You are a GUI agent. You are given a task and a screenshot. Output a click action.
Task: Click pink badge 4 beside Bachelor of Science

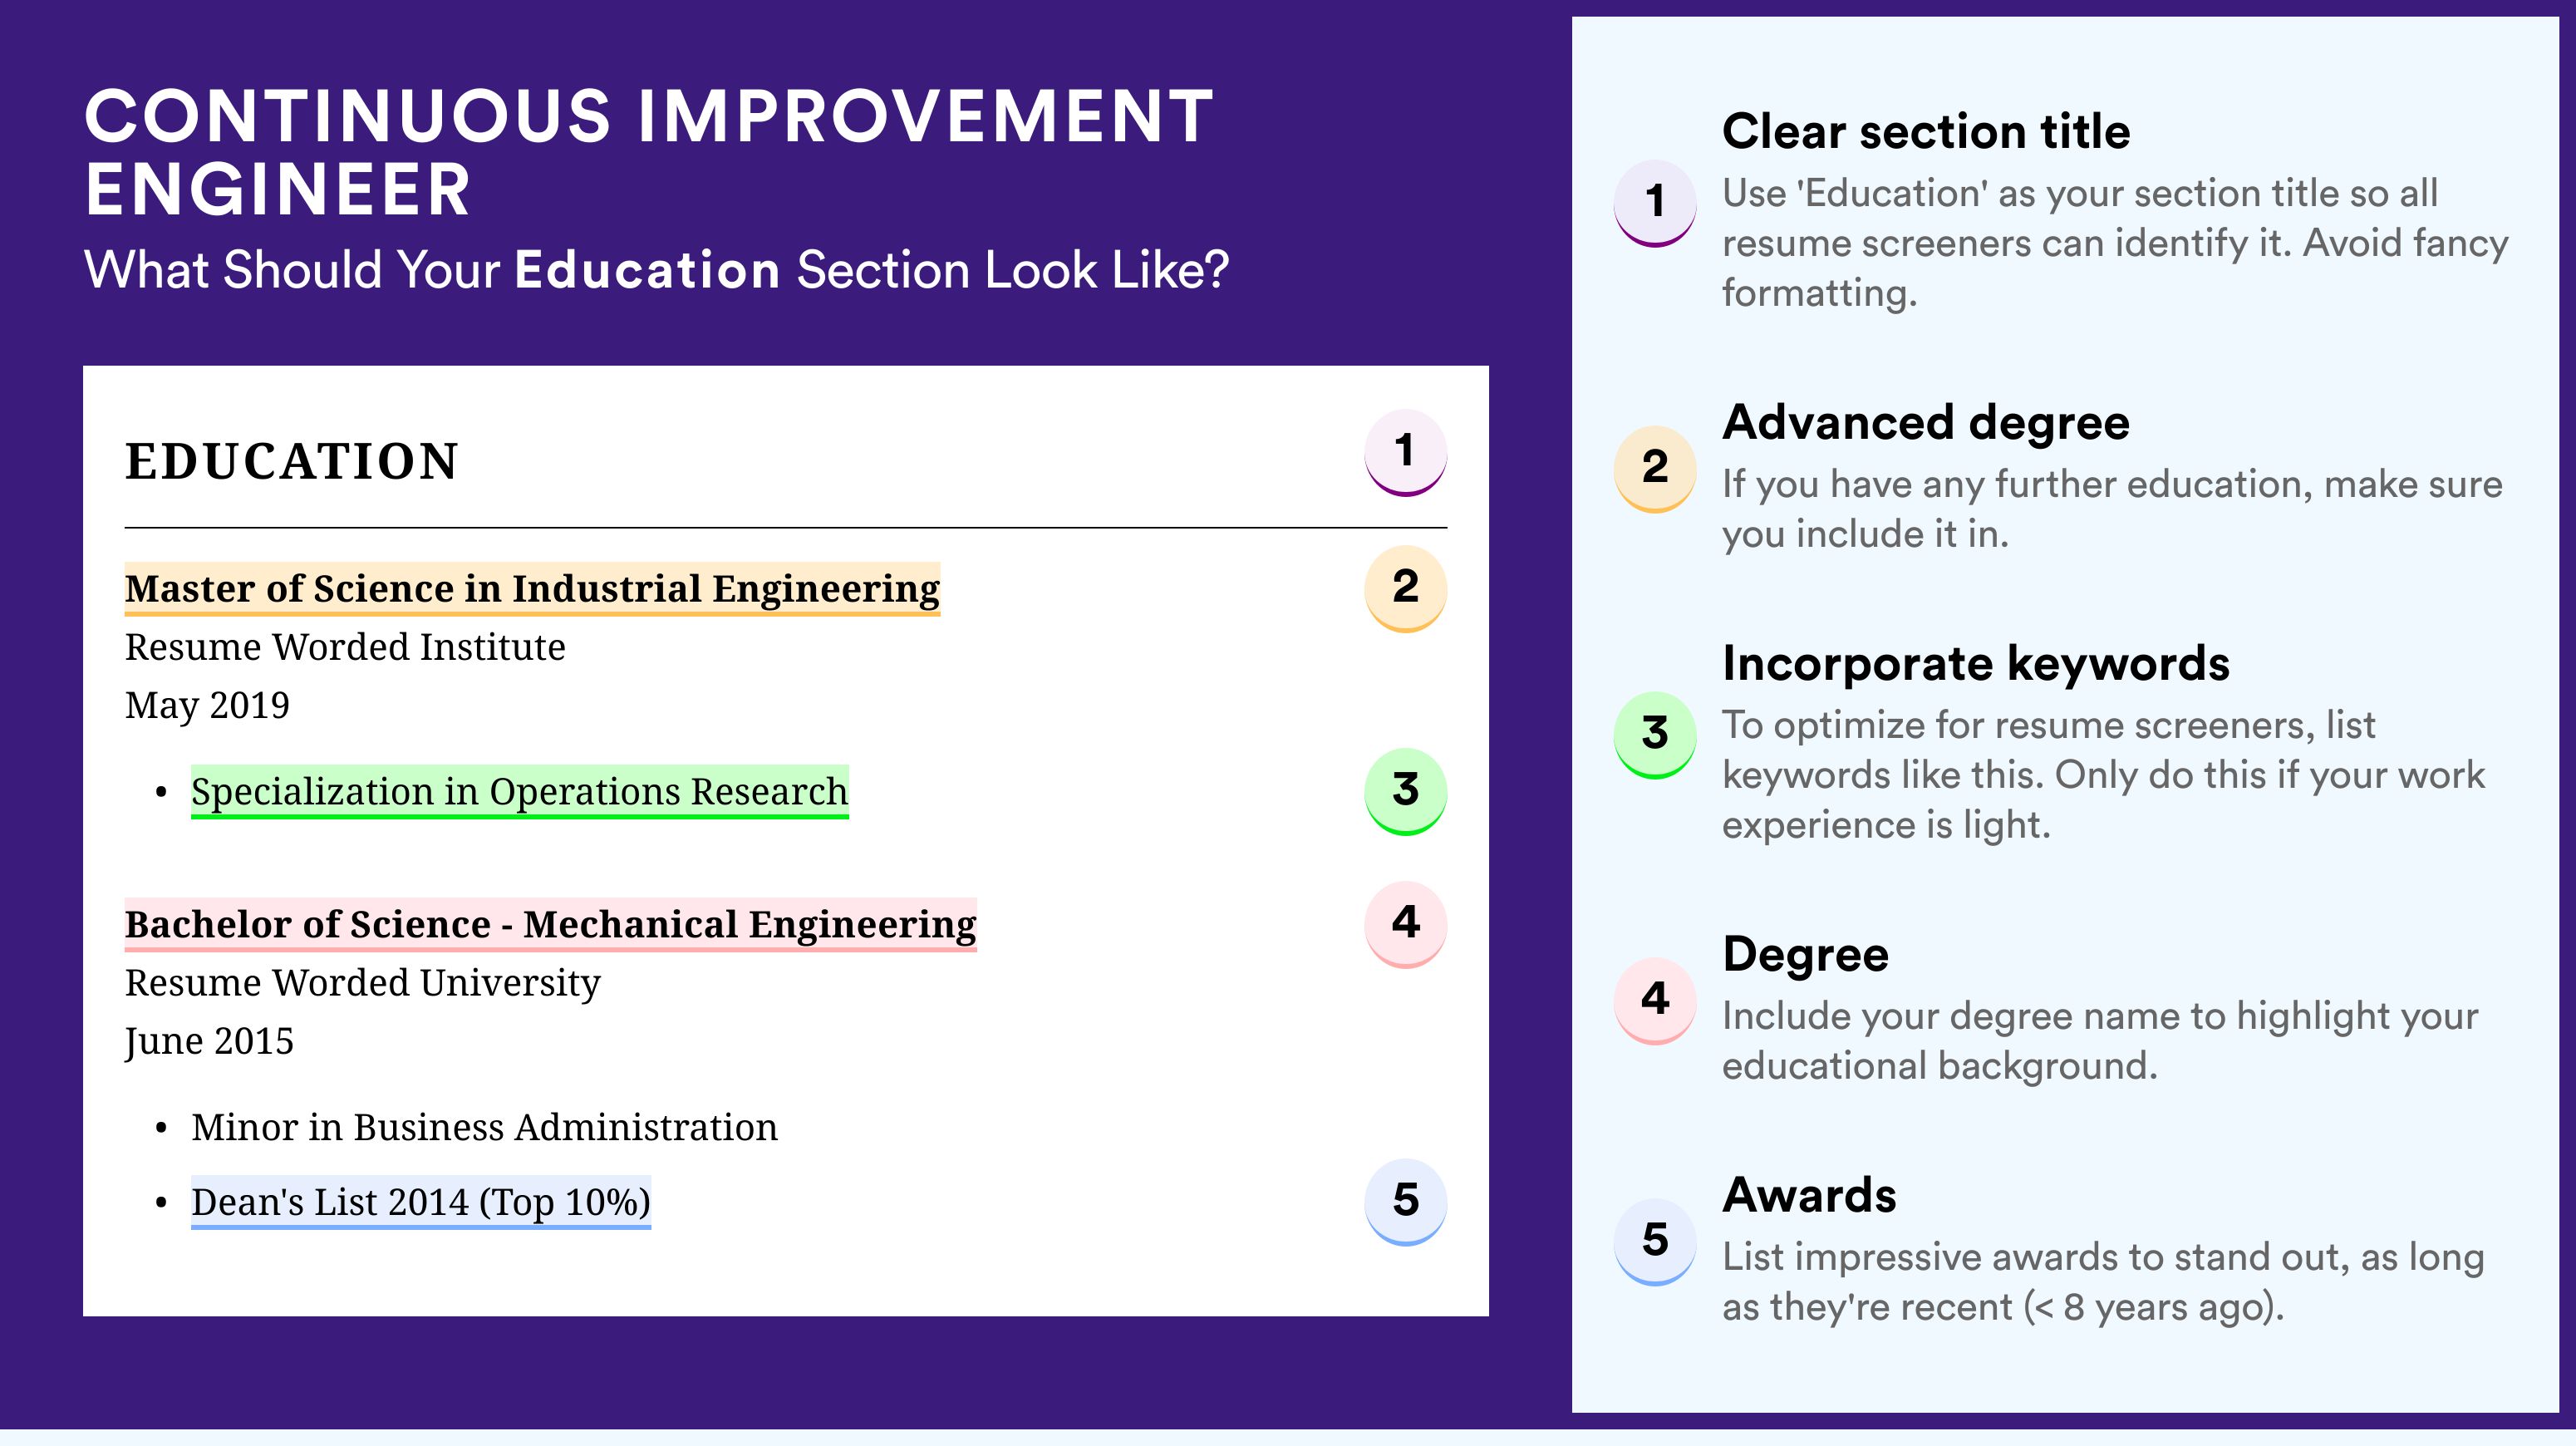tap(1405, 924)
